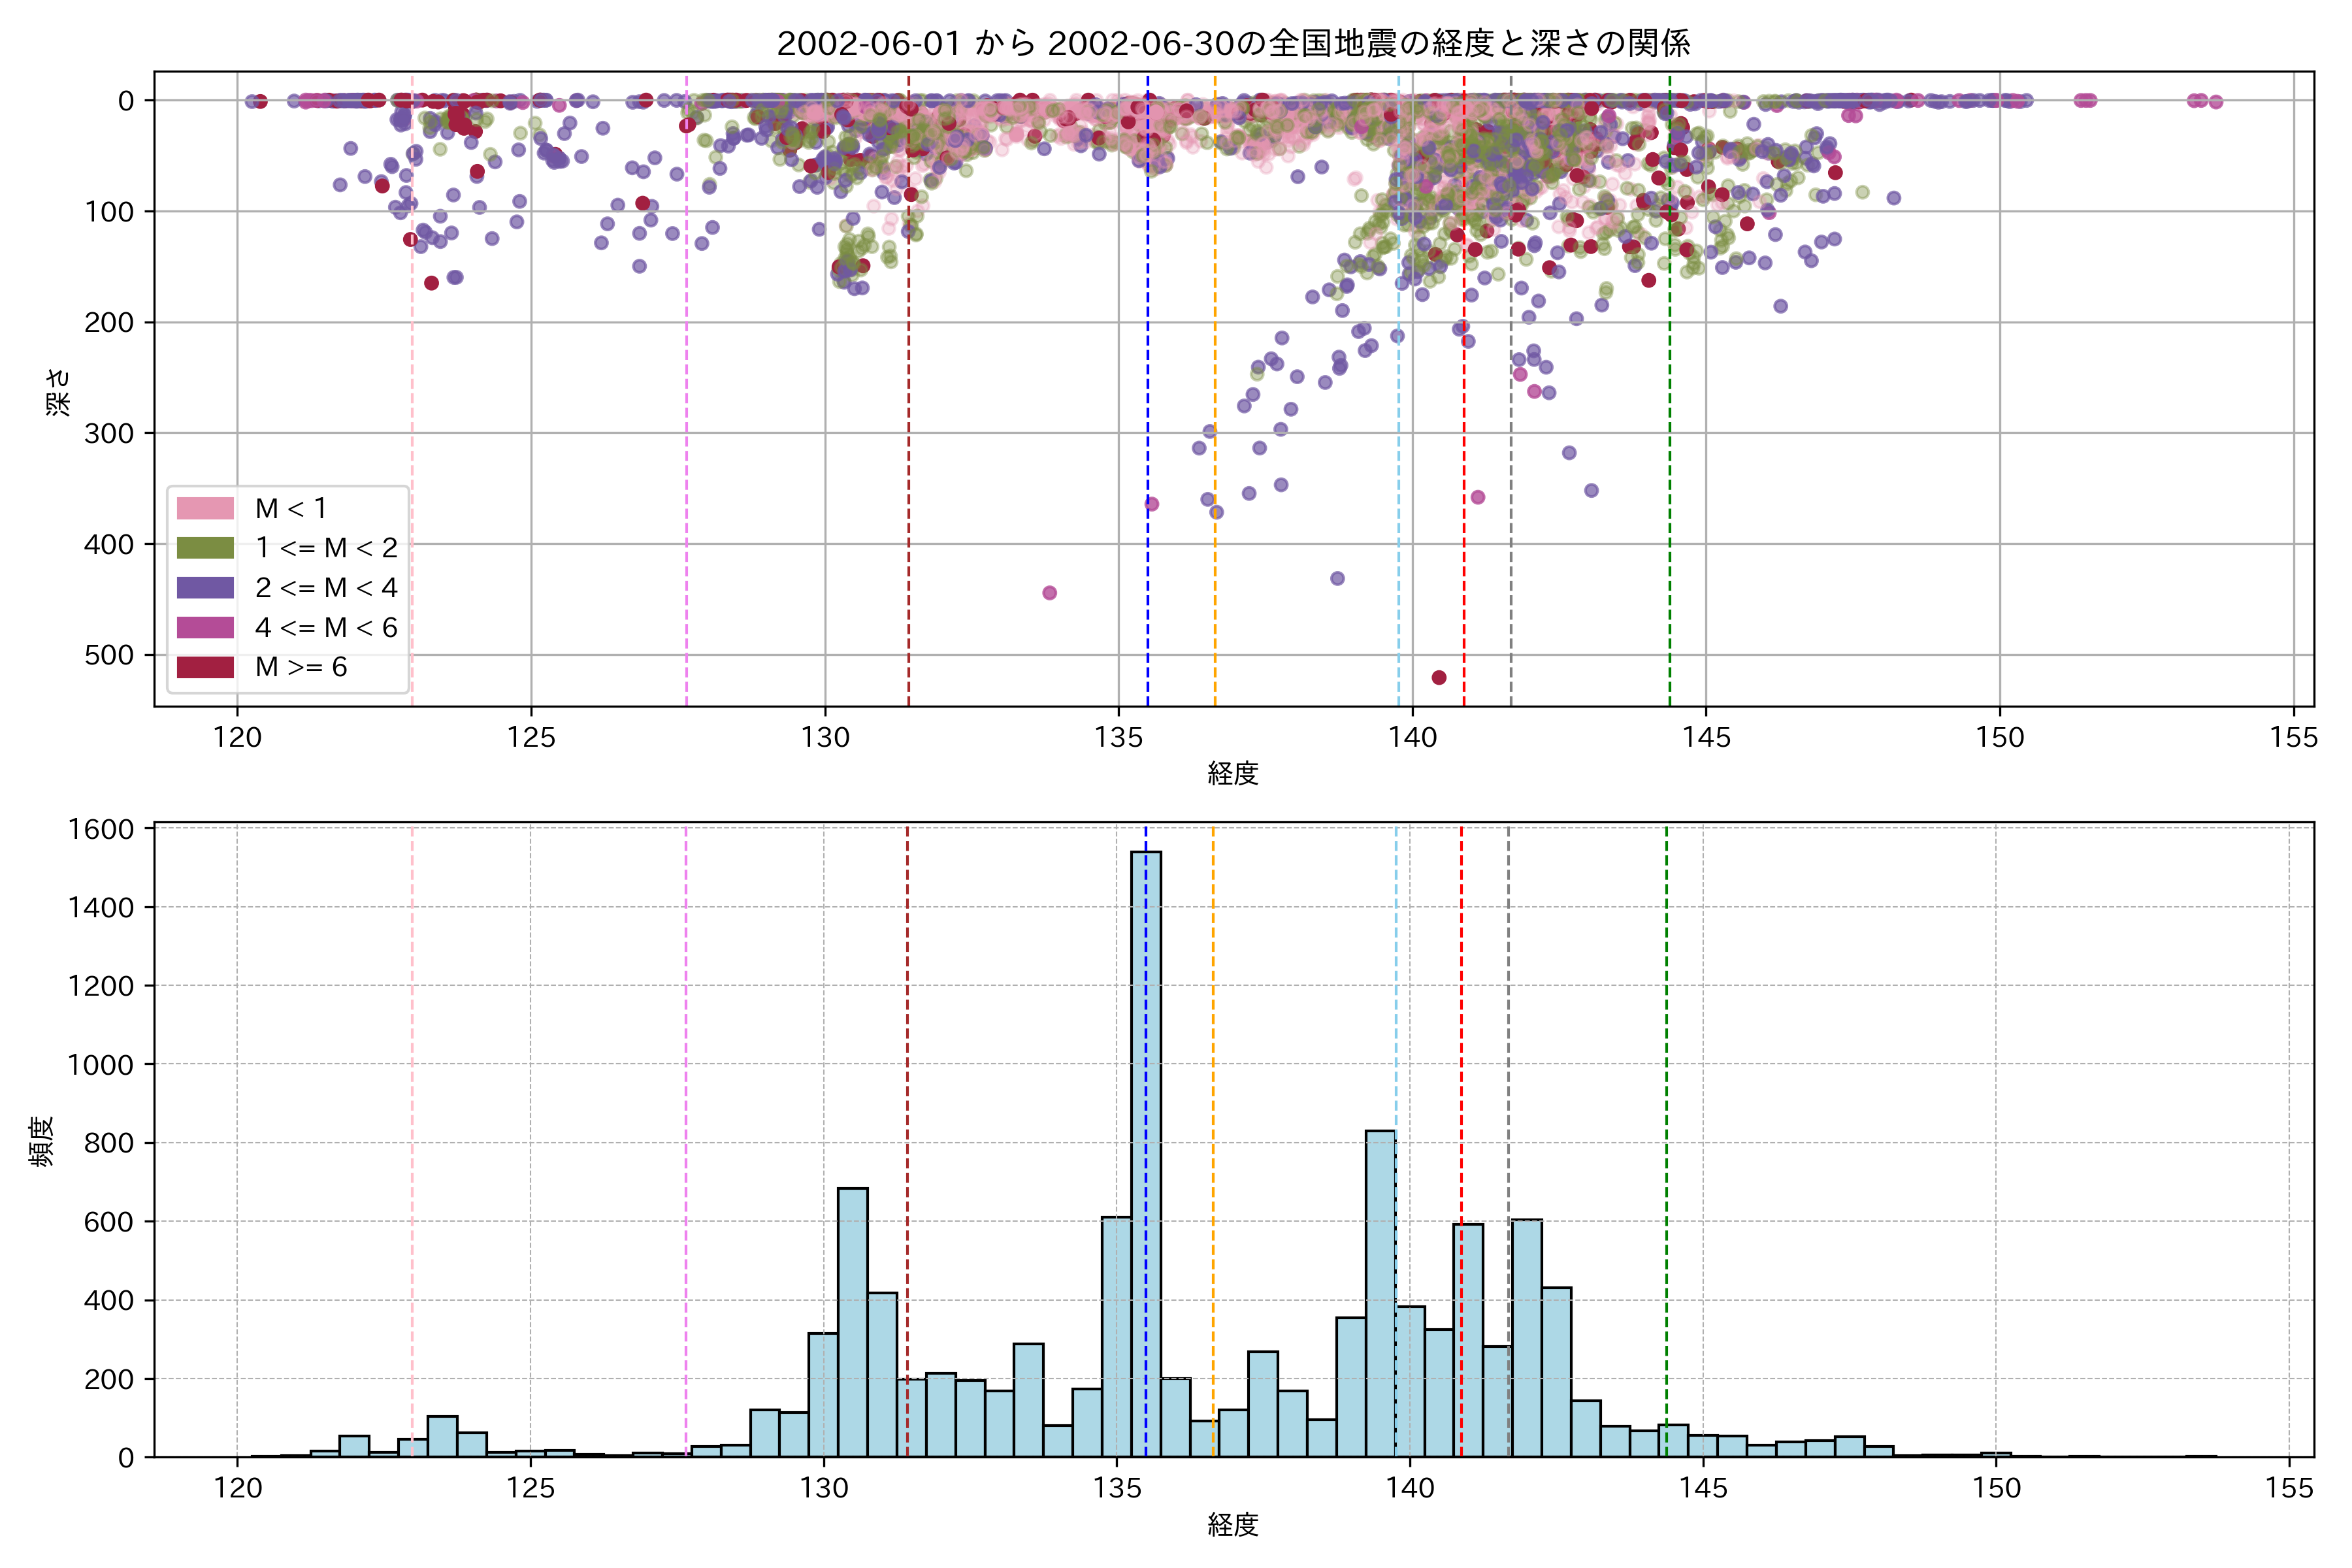Click the magenta point near depth 445
Viewport: 2352px width, 1568px height.
tap(1049, 593)
